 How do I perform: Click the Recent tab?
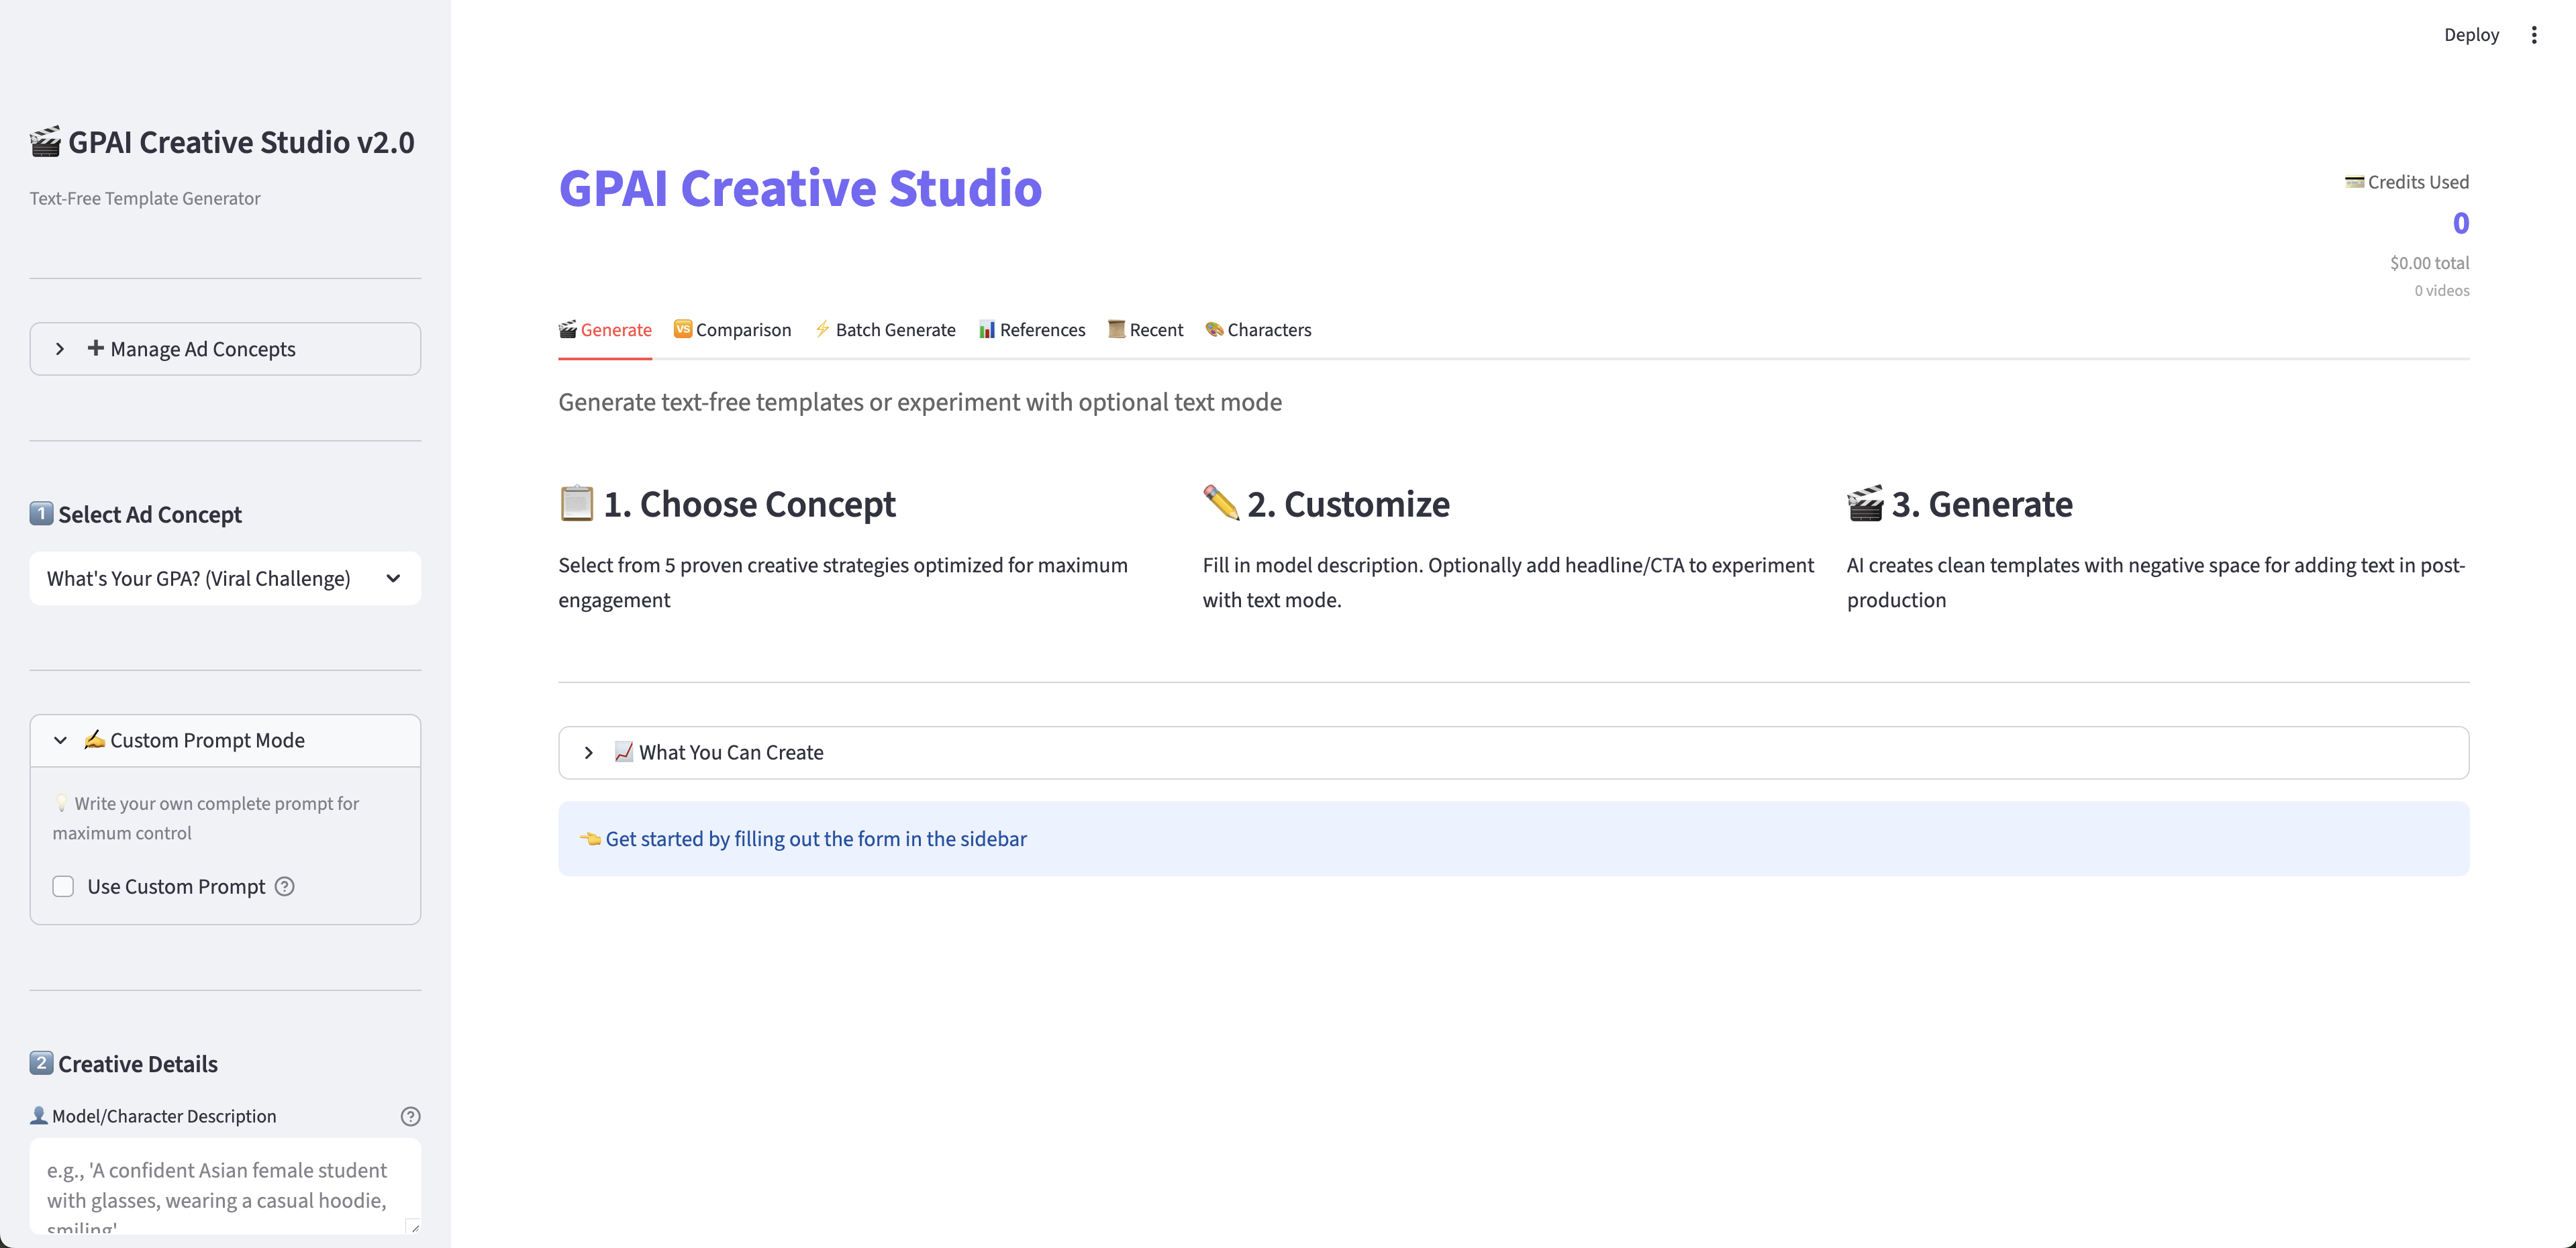pos(1145,330)
